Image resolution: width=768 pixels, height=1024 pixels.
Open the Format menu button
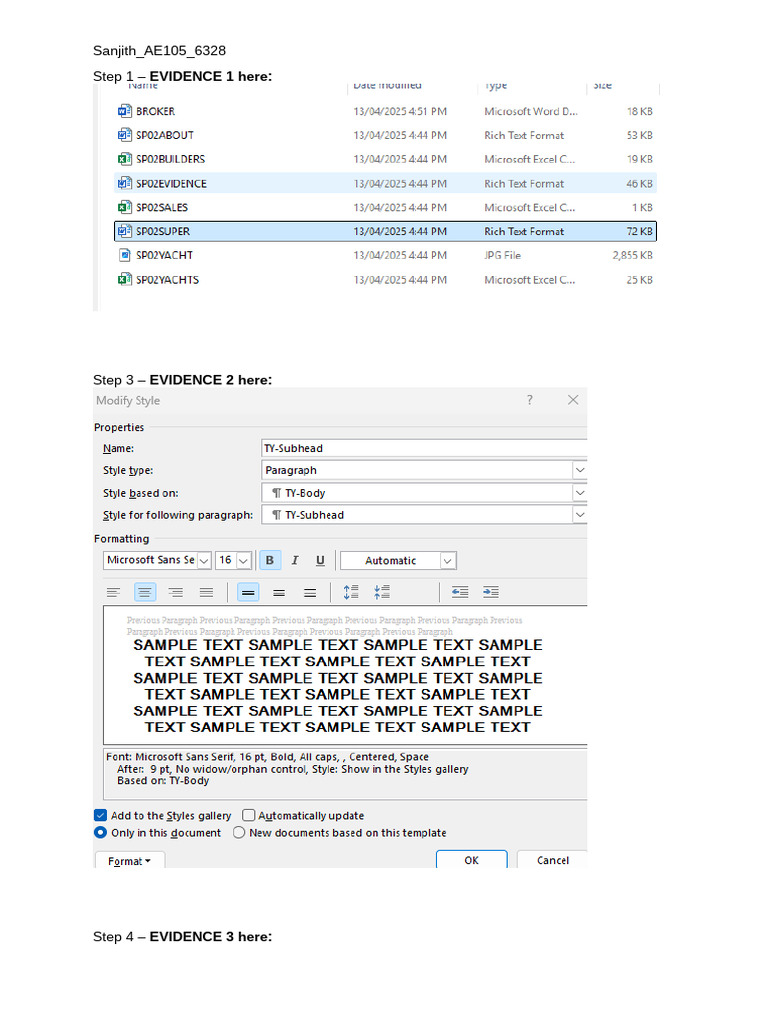click(x=129, y=861)
